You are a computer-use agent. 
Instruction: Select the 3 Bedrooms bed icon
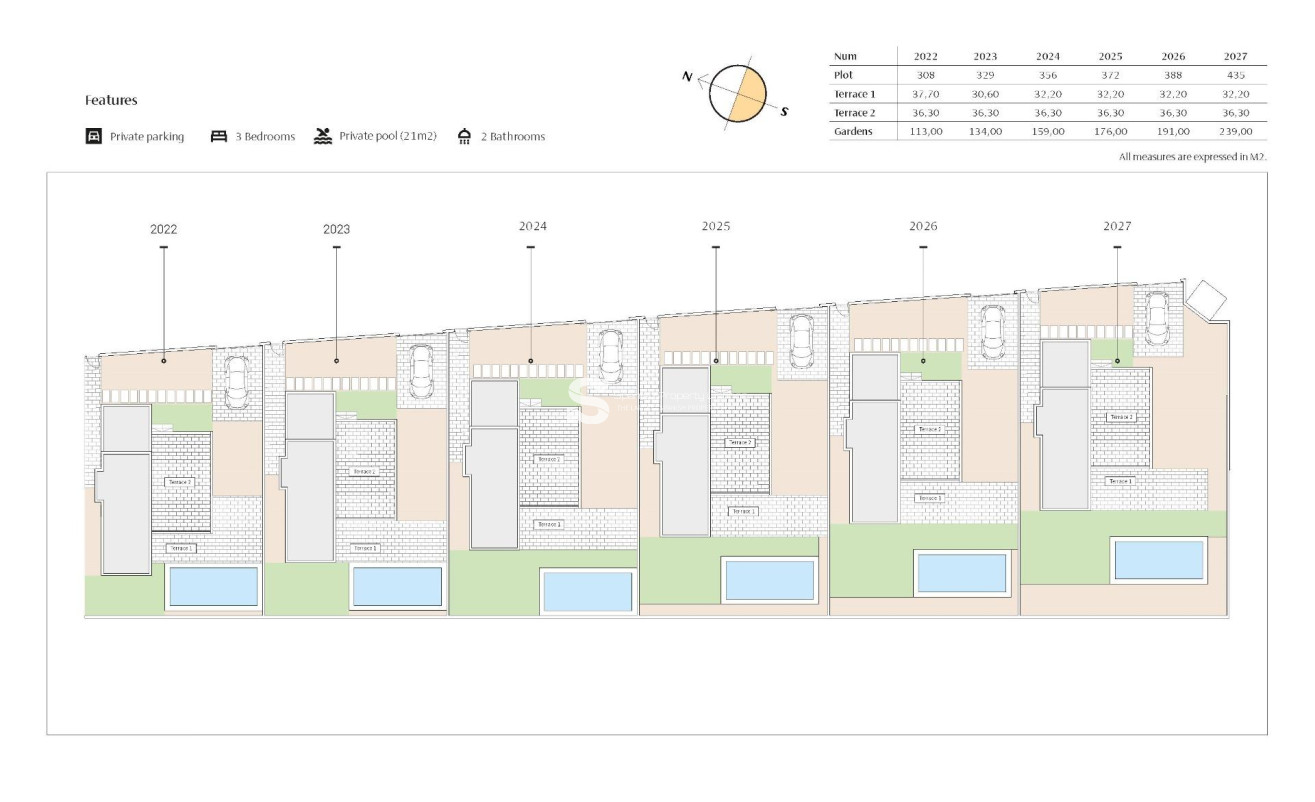(219, 136)
